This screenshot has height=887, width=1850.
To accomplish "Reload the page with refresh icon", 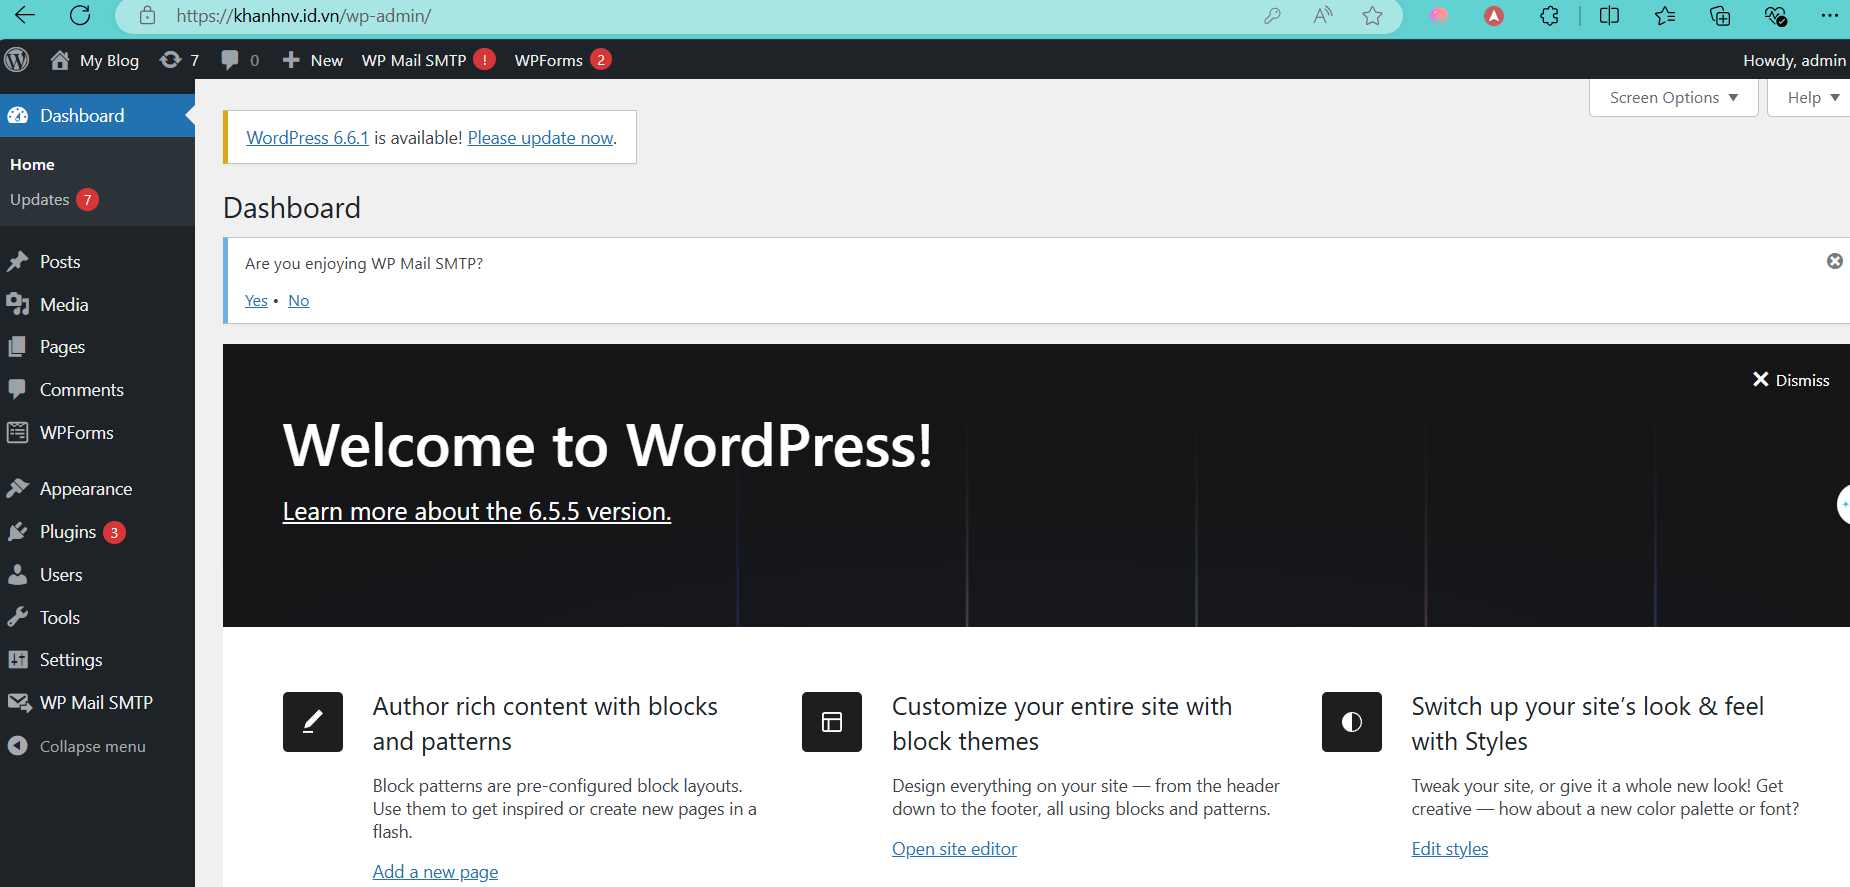I will (80, 15).
